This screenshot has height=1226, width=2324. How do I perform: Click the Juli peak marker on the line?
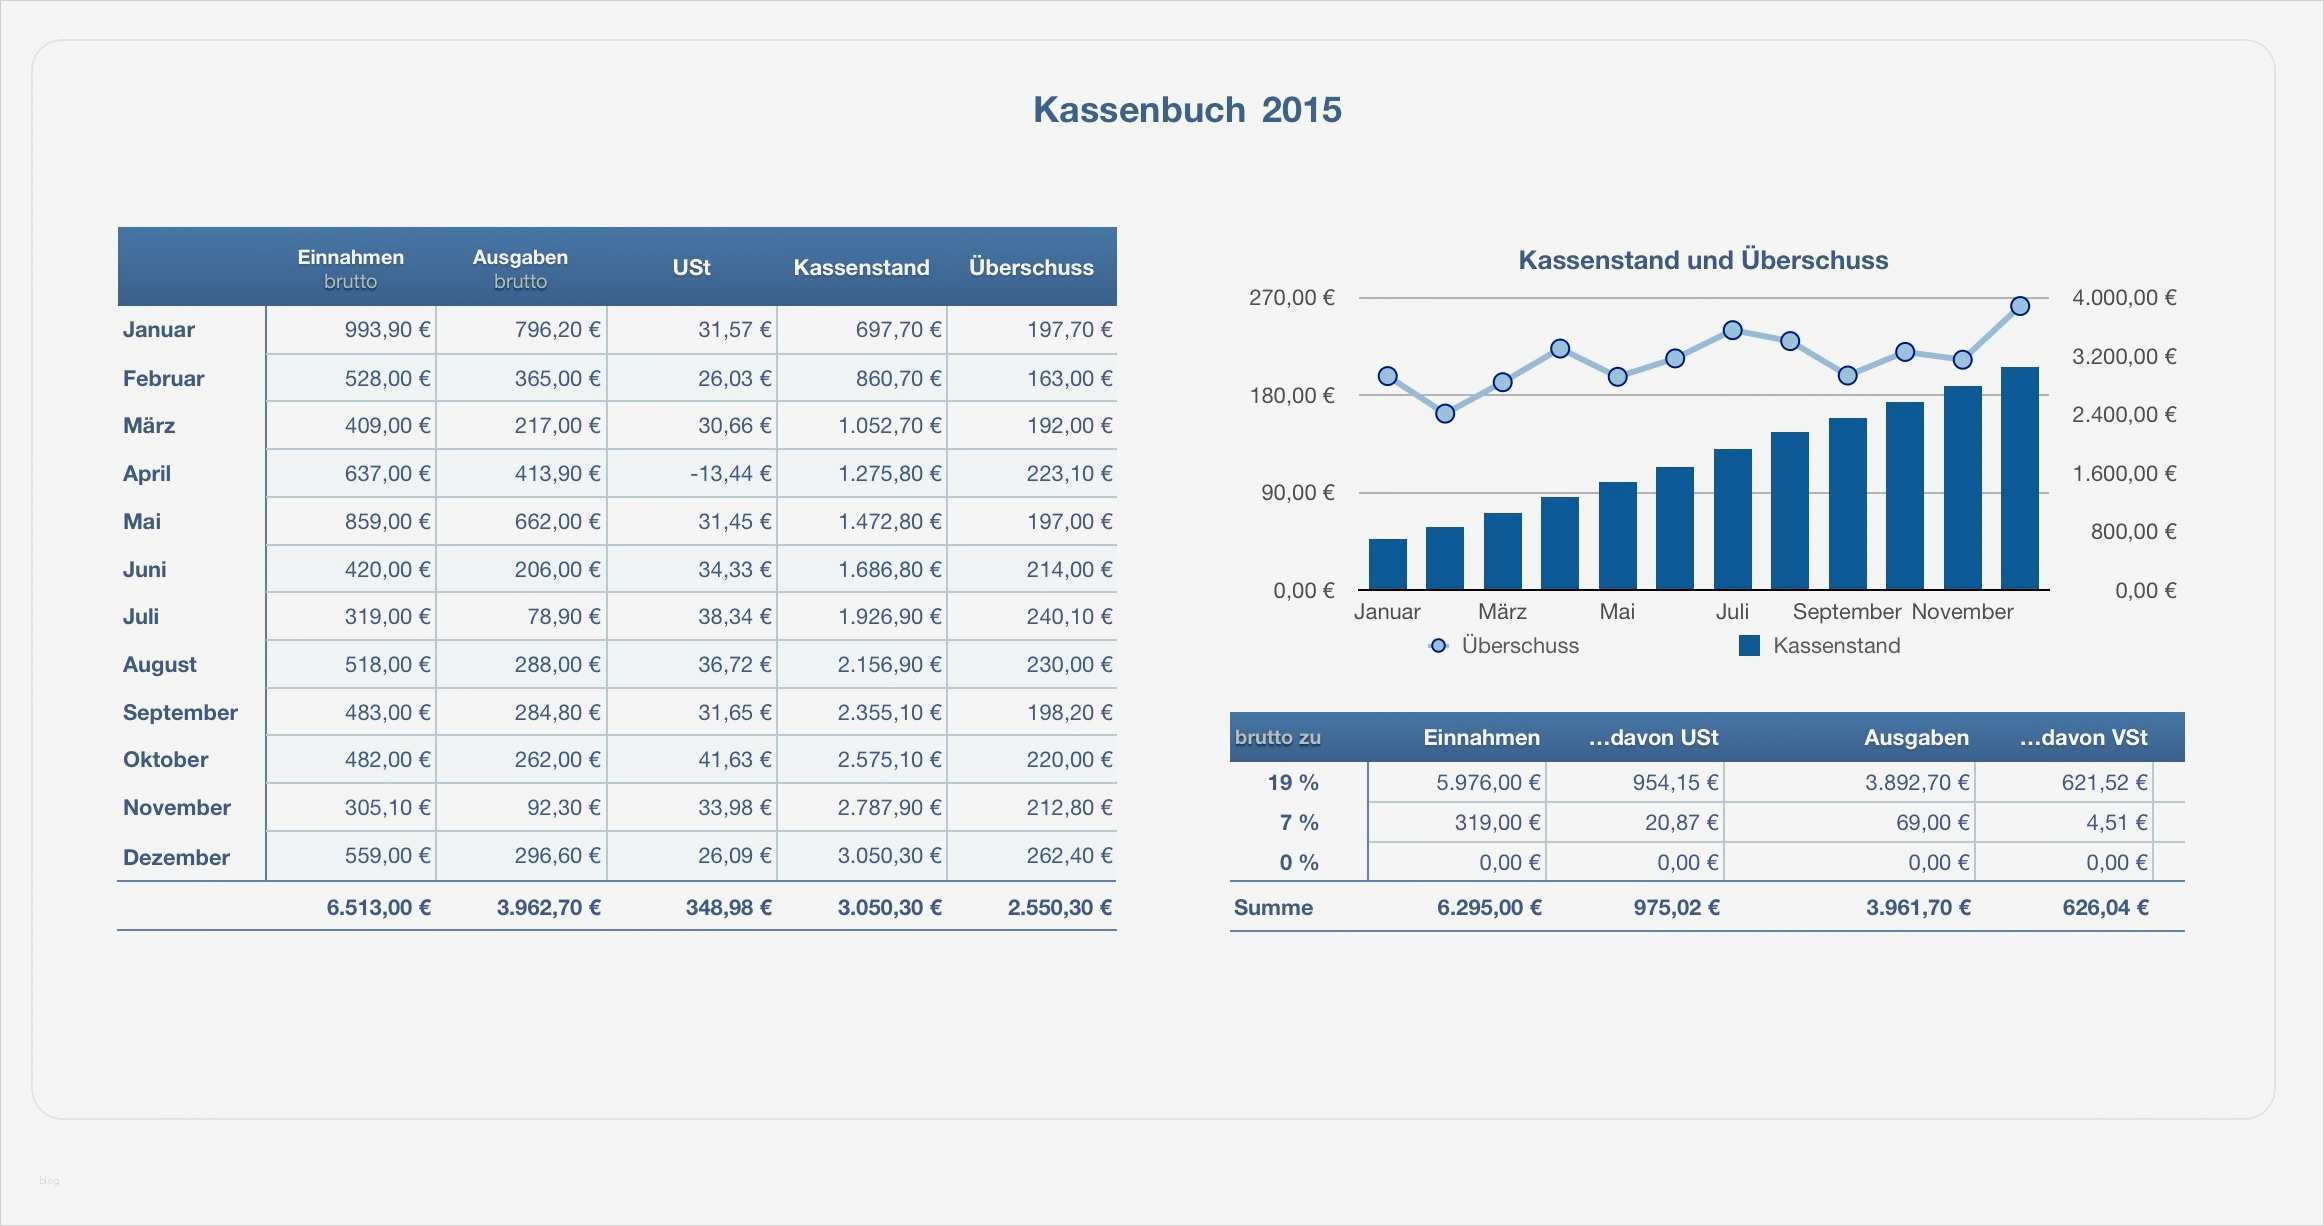tap(1732, 330)
